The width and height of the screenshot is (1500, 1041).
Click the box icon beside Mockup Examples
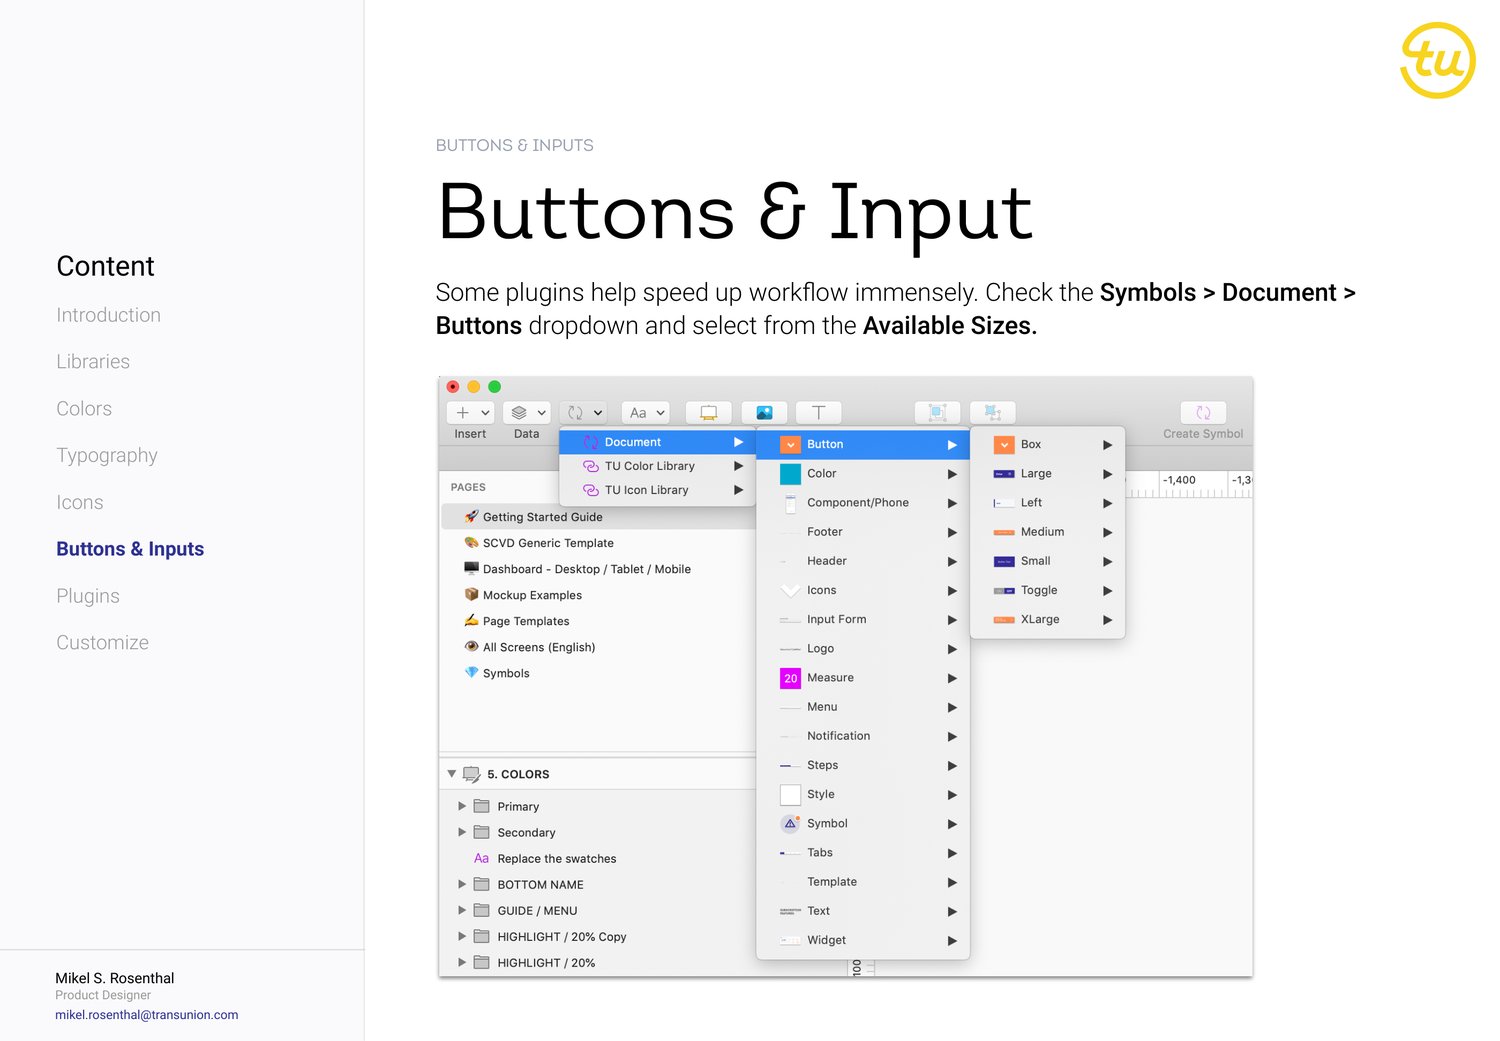[471, 594]
